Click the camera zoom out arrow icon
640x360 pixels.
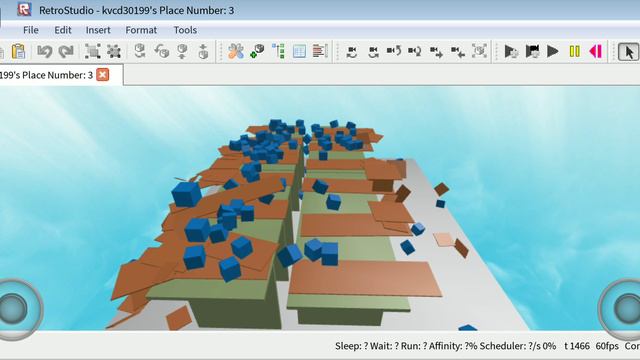coord(458,52)
